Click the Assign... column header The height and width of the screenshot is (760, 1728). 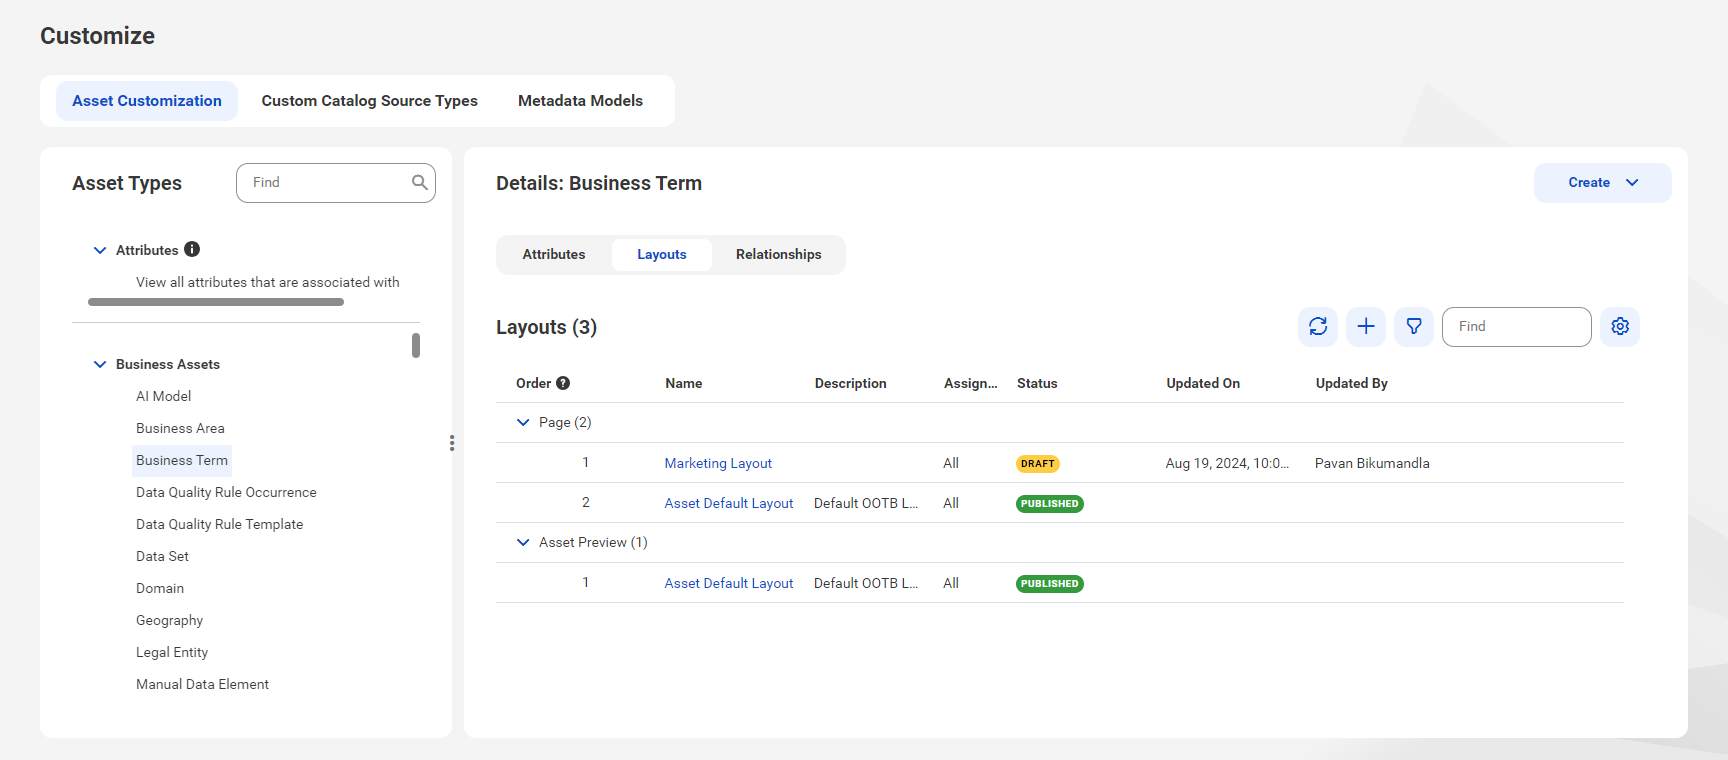point(971,383)
